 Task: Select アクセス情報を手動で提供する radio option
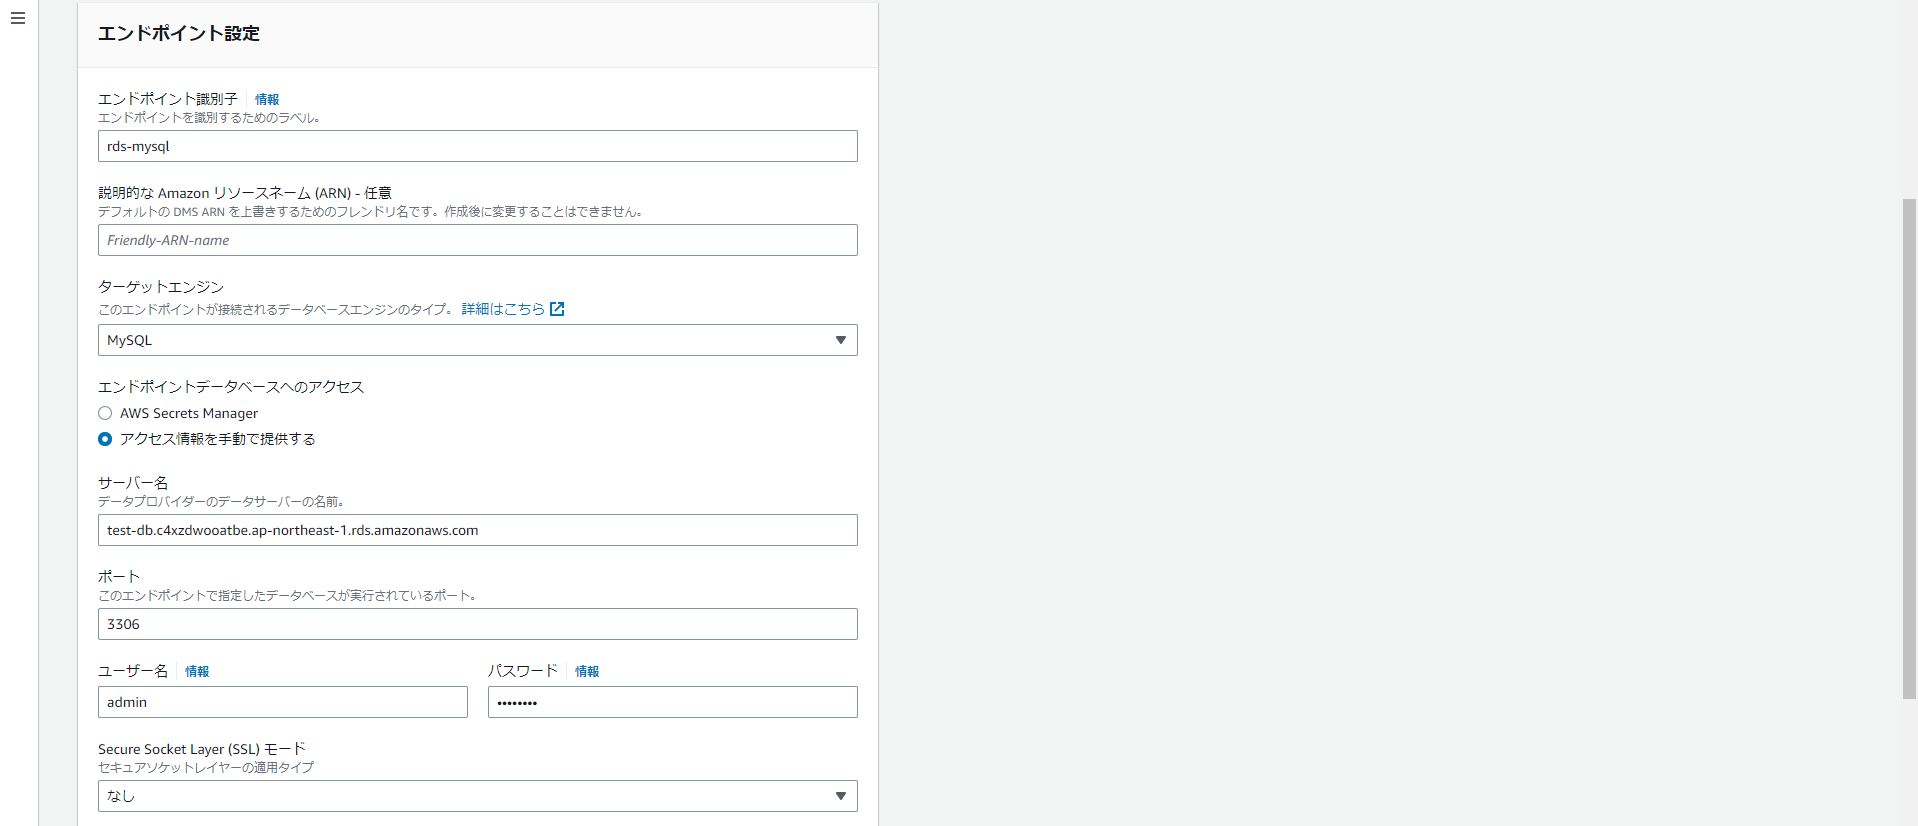pos(105,439)
